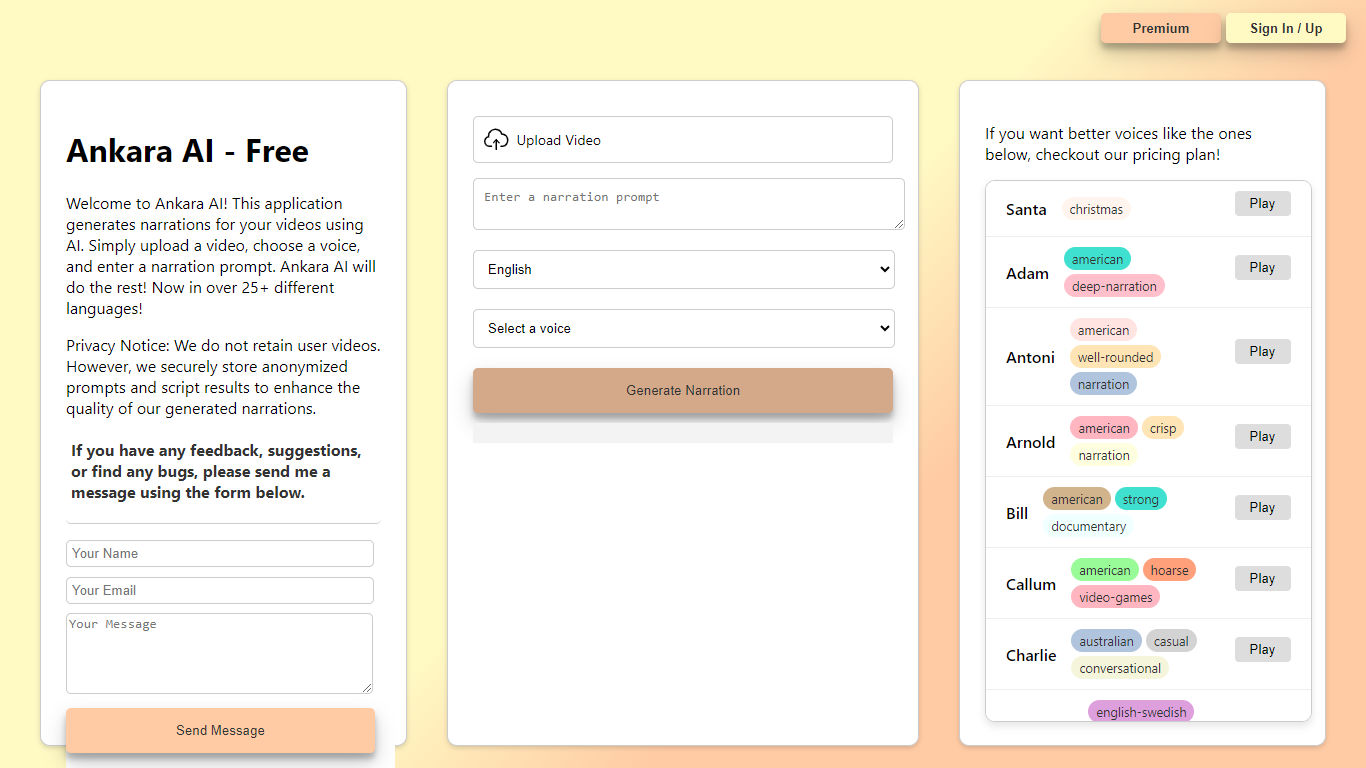The width and height of the screenshot is (1366, 768).
Task: Click Antoni's american tag
Action: click(1103, 330)
